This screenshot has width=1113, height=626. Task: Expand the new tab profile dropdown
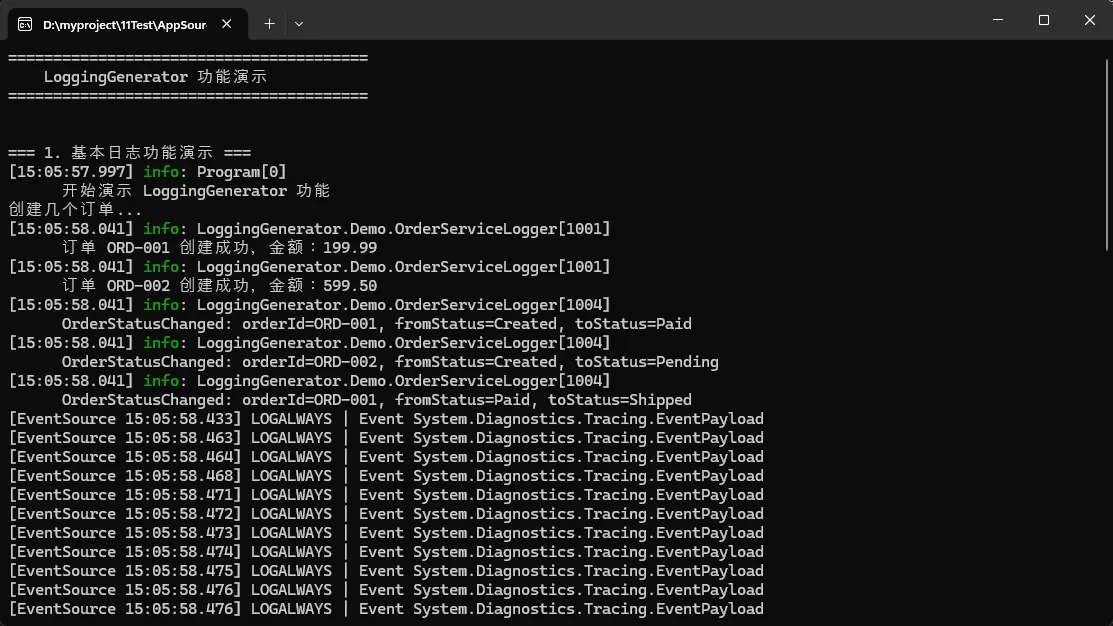[299, 23]
